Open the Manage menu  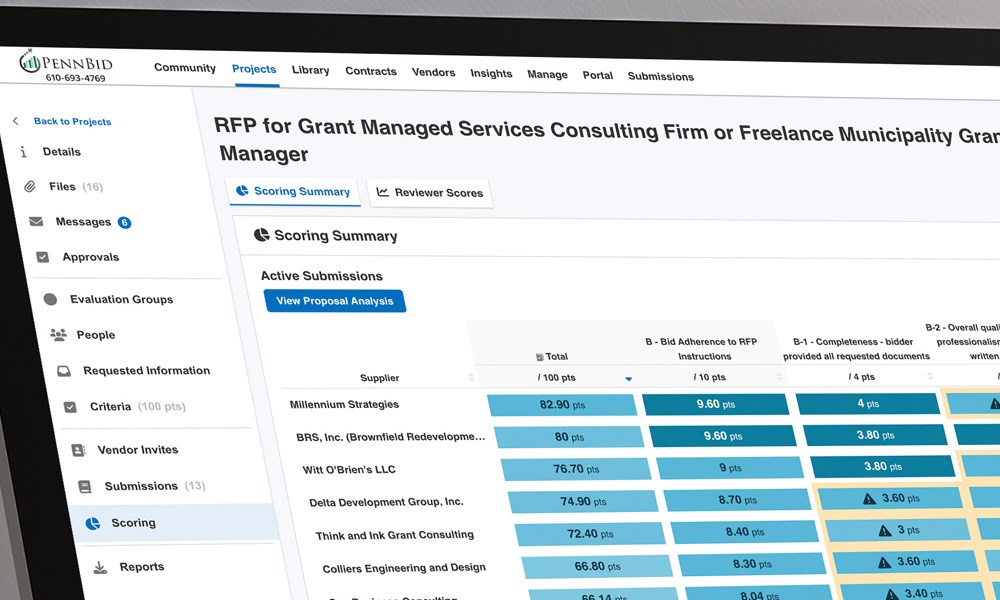point(547,74)
